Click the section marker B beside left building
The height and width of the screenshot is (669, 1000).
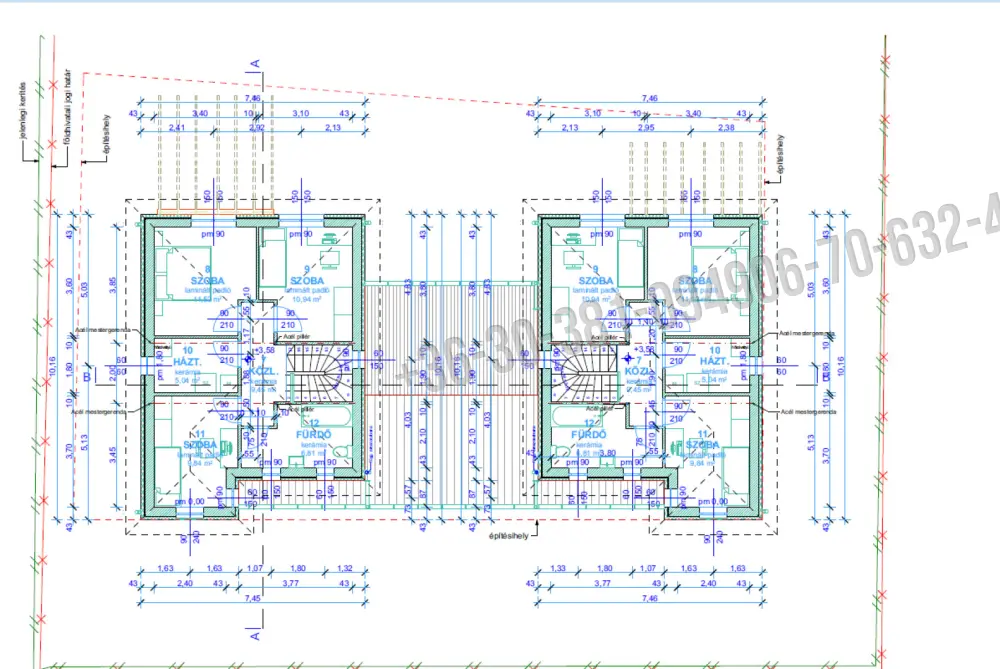click(x=87, y=377)
